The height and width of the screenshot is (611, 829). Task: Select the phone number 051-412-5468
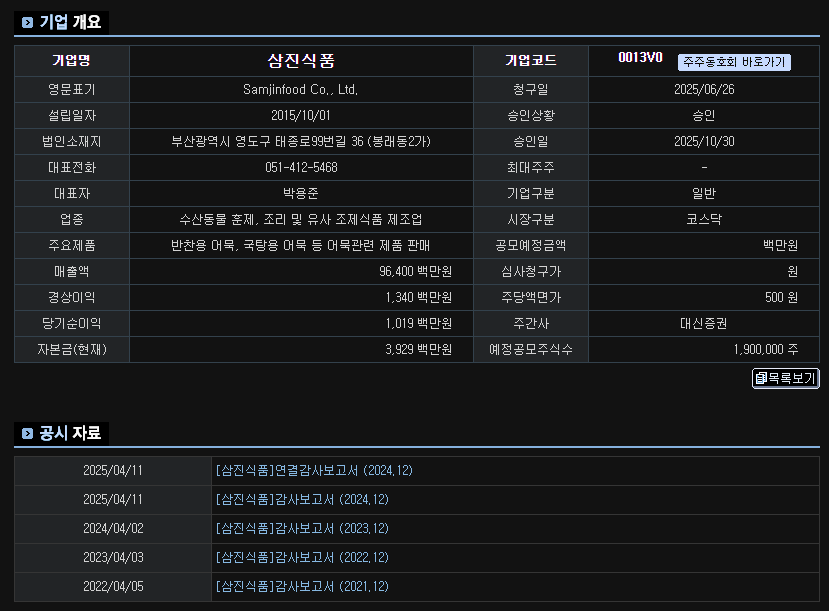[301, 168]
